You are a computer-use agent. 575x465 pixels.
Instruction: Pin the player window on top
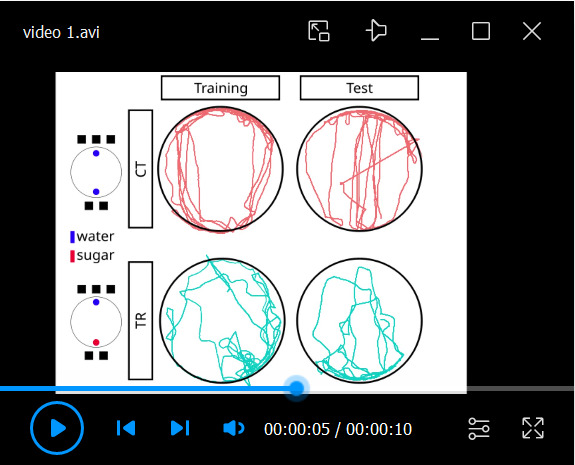[376, 30]
